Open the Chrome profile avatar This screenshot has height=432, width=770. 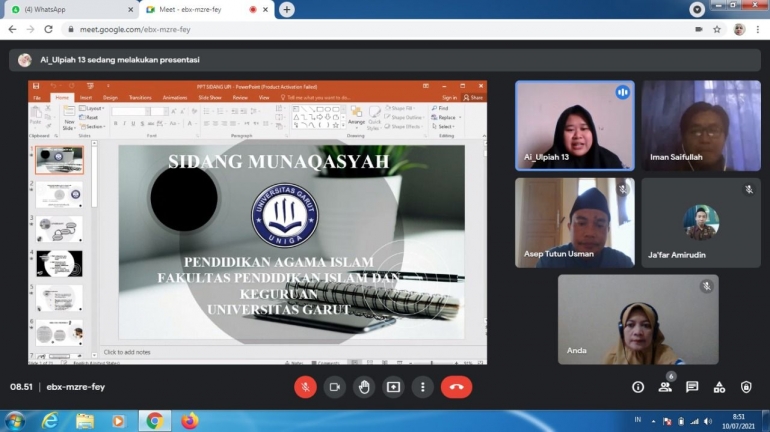739,29
